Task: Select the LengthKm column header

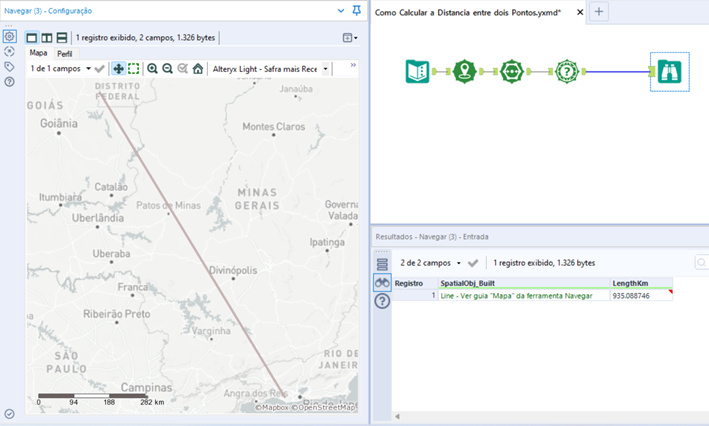Action: pos(641,283)
